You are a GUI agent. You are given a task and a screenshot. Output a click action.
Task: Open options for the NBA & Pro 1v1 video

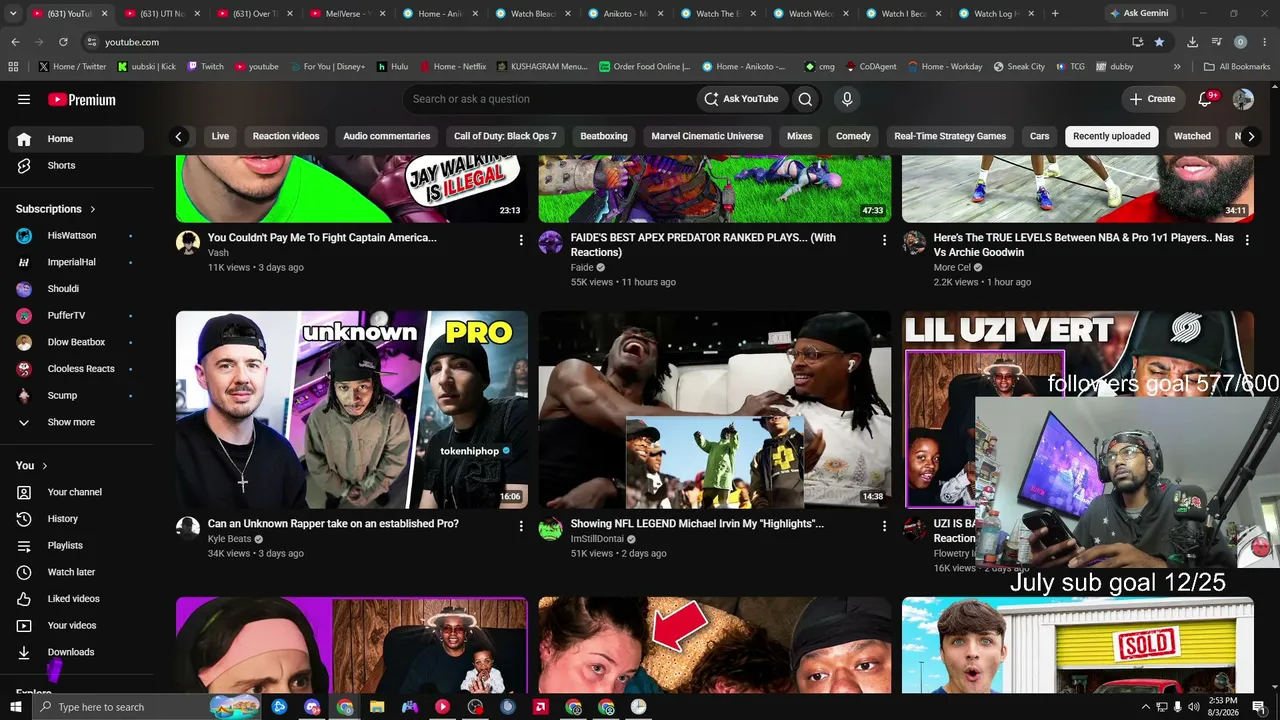point(1247,240)
